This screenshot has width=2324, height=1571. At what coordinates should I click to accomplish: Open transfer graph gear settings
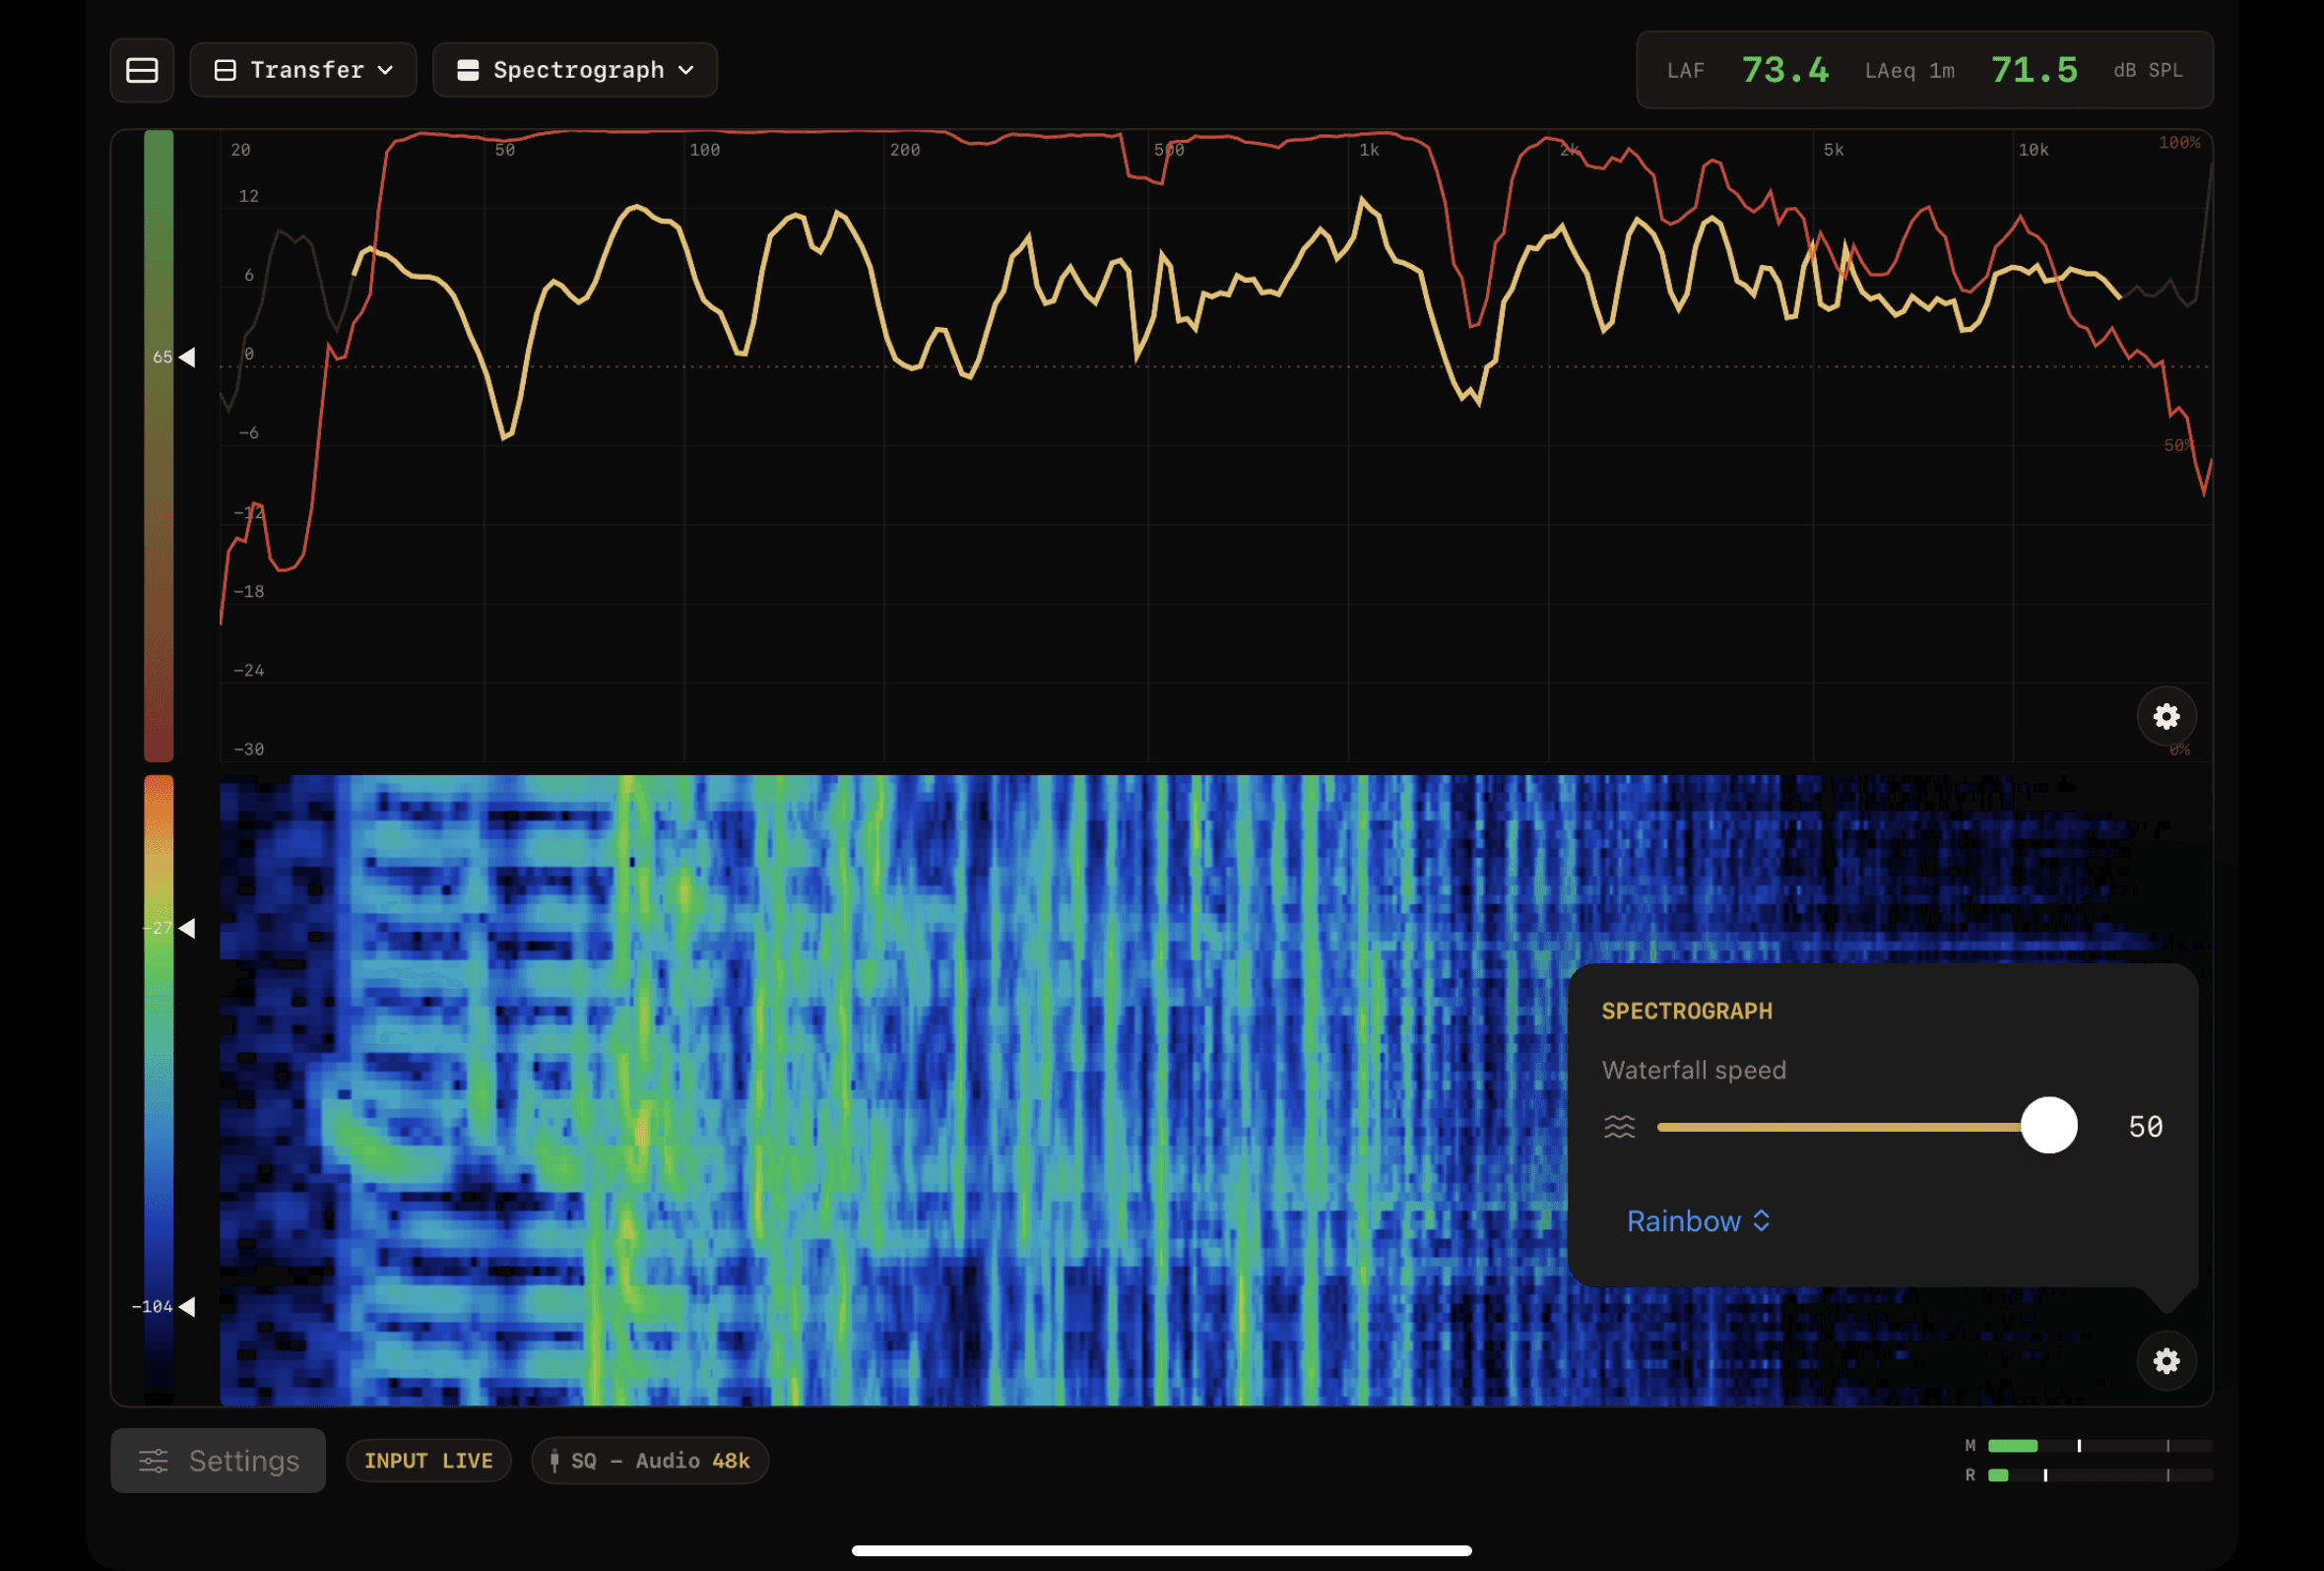[x=2166, y=717]
